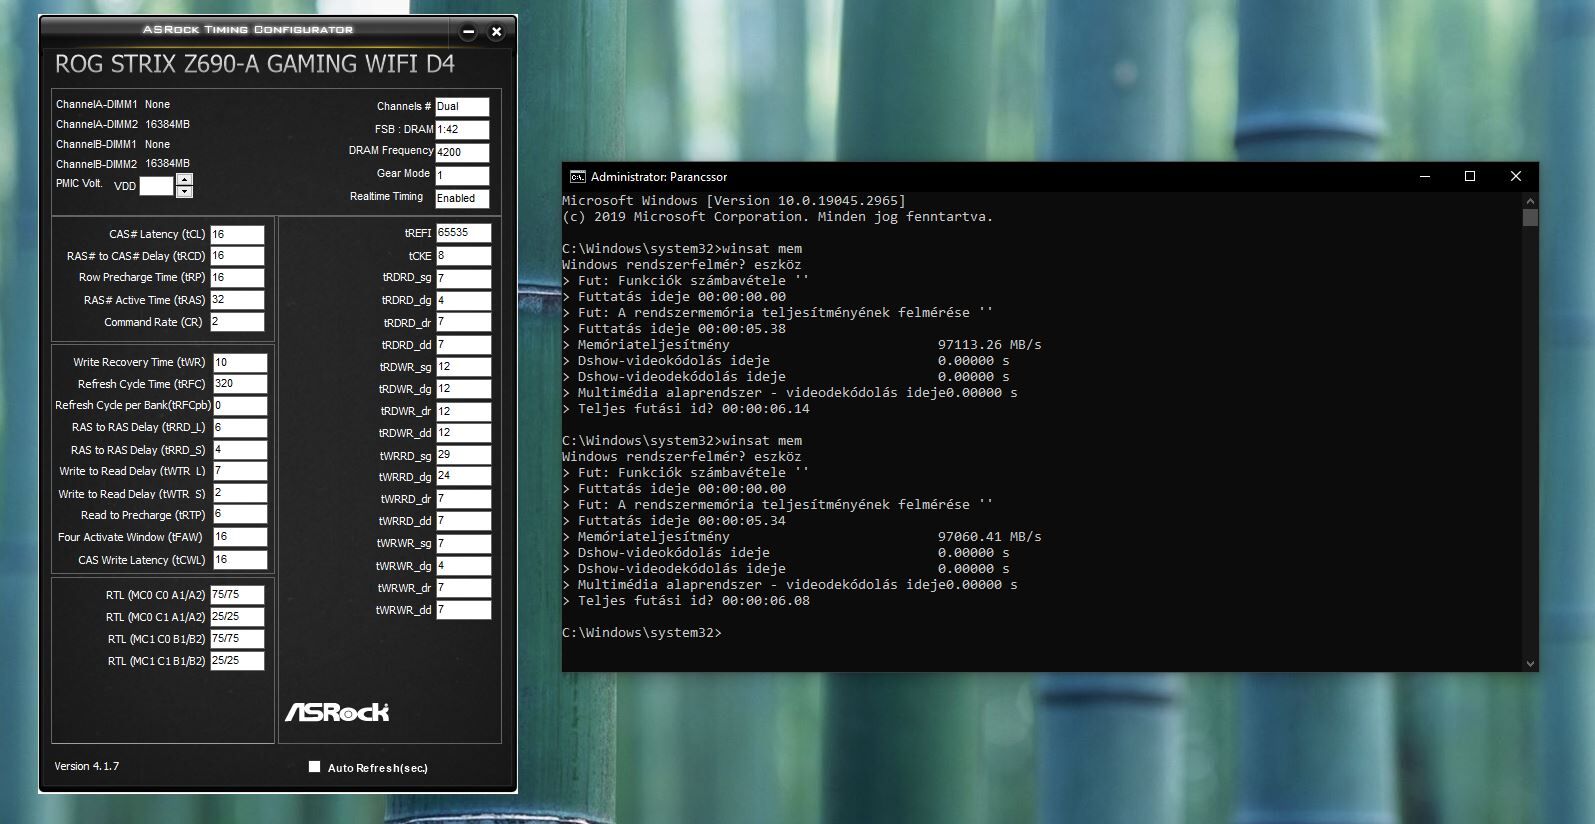Click the command prompt scrollbar up arrow
1595x824 pixels.
[1530, 200]
